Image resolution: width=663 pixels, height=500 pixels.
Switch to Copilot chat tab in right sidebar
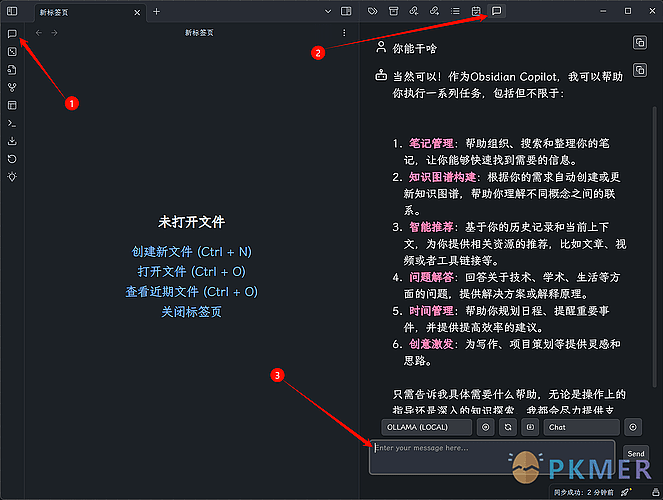click(497, 11)
